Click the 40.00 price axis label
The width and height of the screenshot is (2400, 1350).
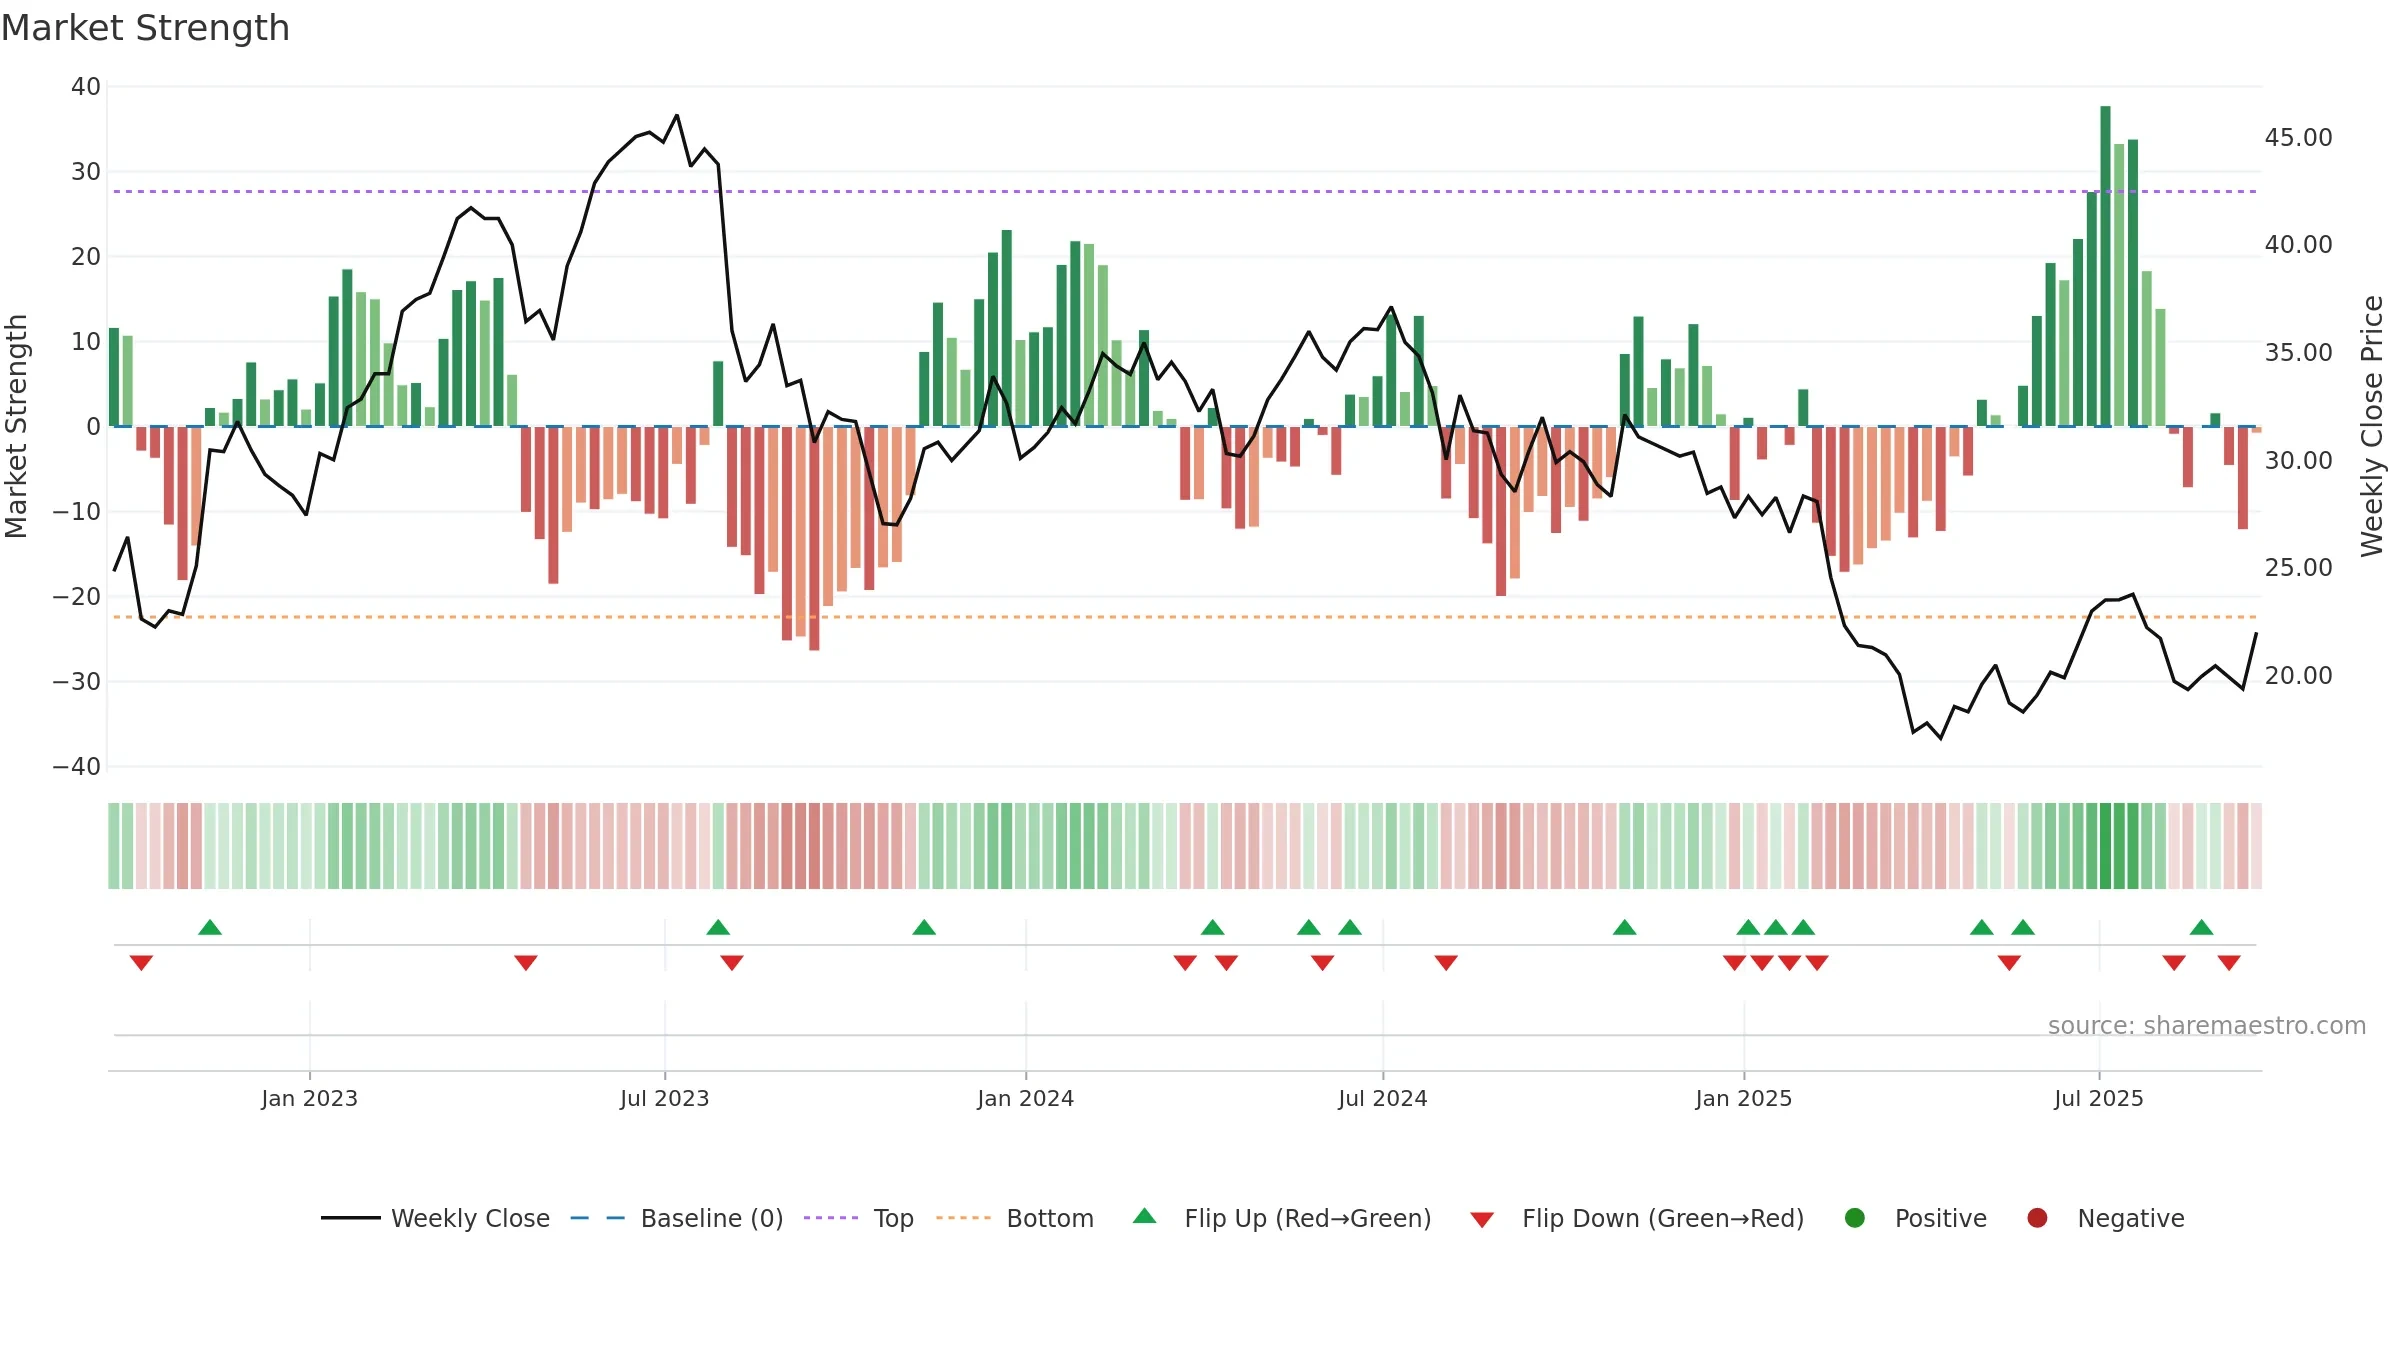click(x=2298, y=244)
